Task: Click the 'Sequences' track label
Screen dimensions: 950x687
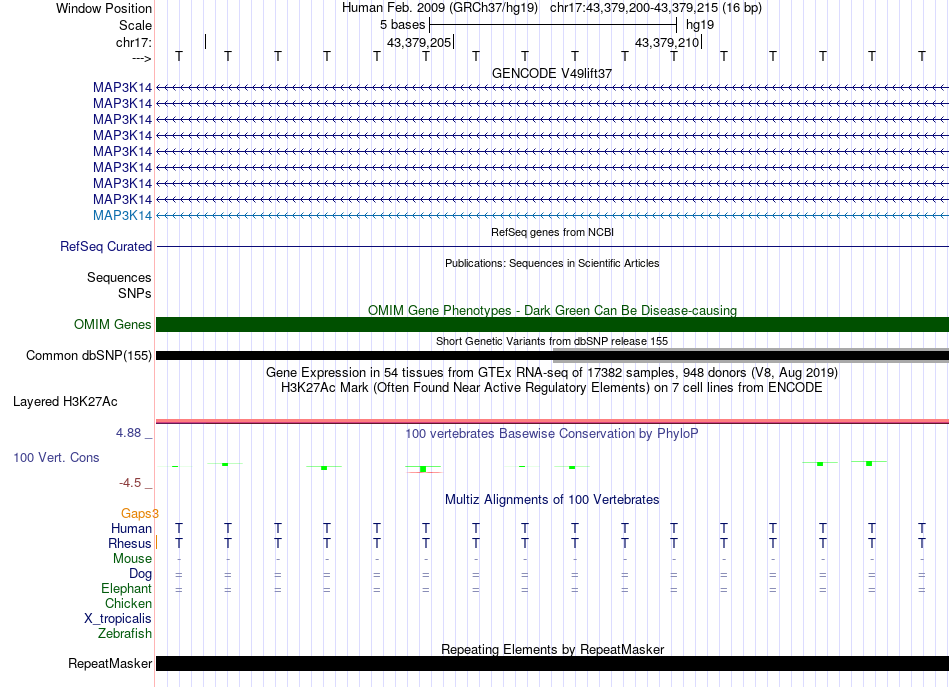Action: coord(119,277)
